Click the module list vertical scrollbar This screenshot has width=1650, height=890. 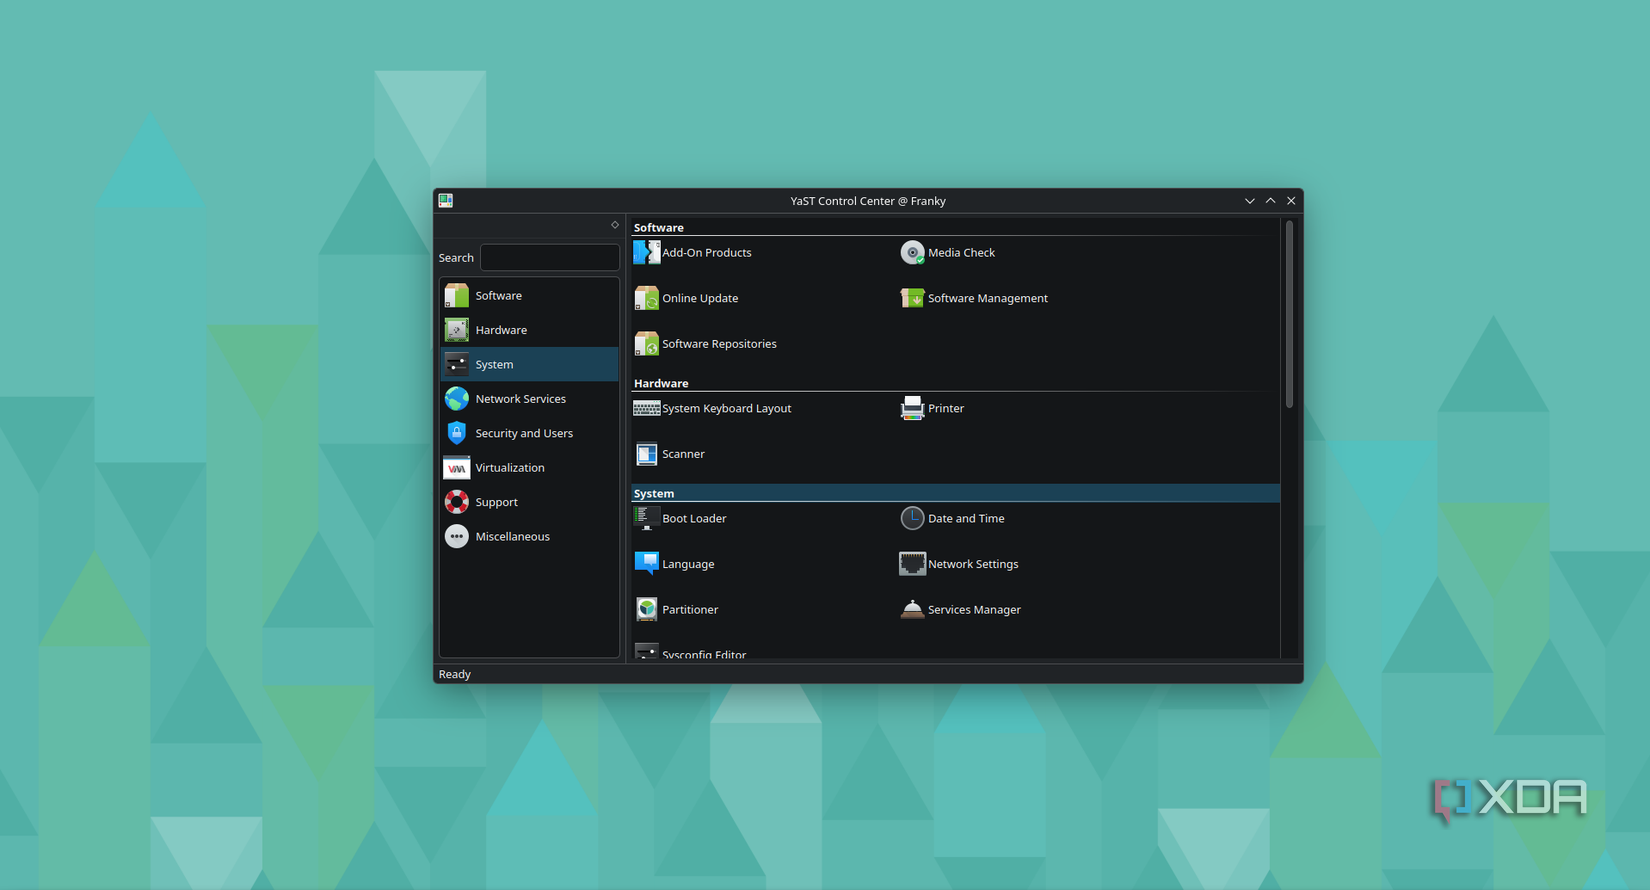tap(1290, 315)
